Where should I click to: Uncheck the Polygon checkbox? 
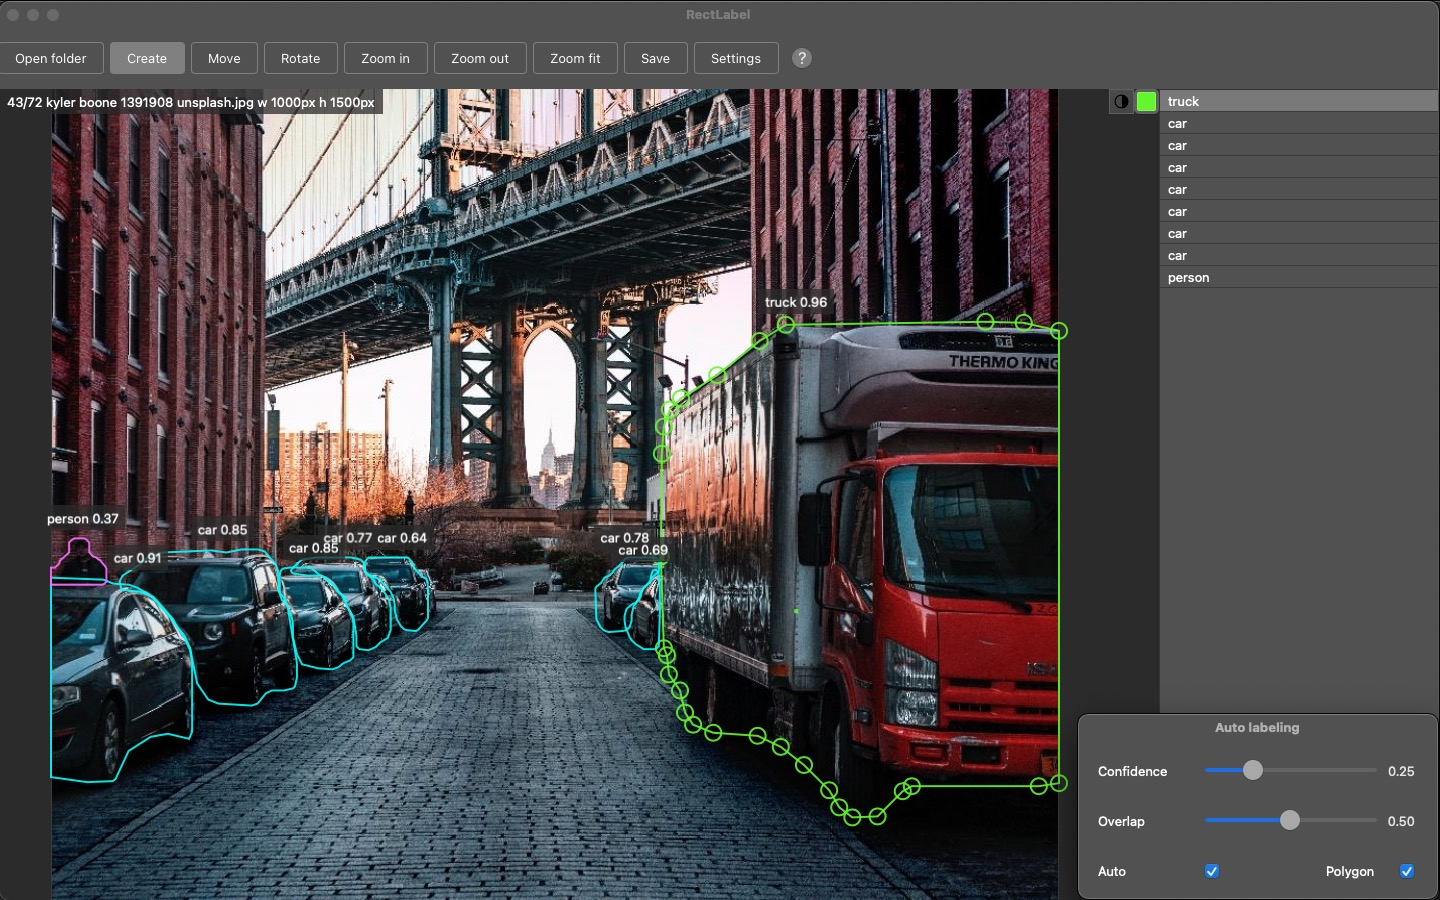point(1406,871)
